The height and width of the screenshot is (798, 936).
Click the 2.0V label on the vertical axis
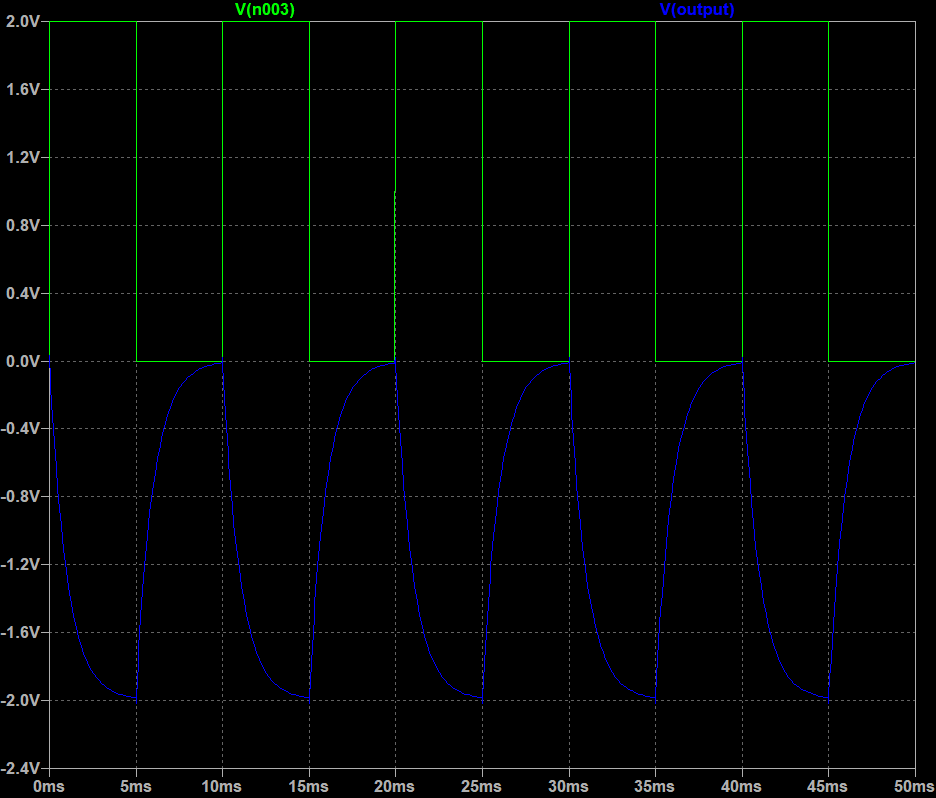pyautogui.click(x=22, y=21)
